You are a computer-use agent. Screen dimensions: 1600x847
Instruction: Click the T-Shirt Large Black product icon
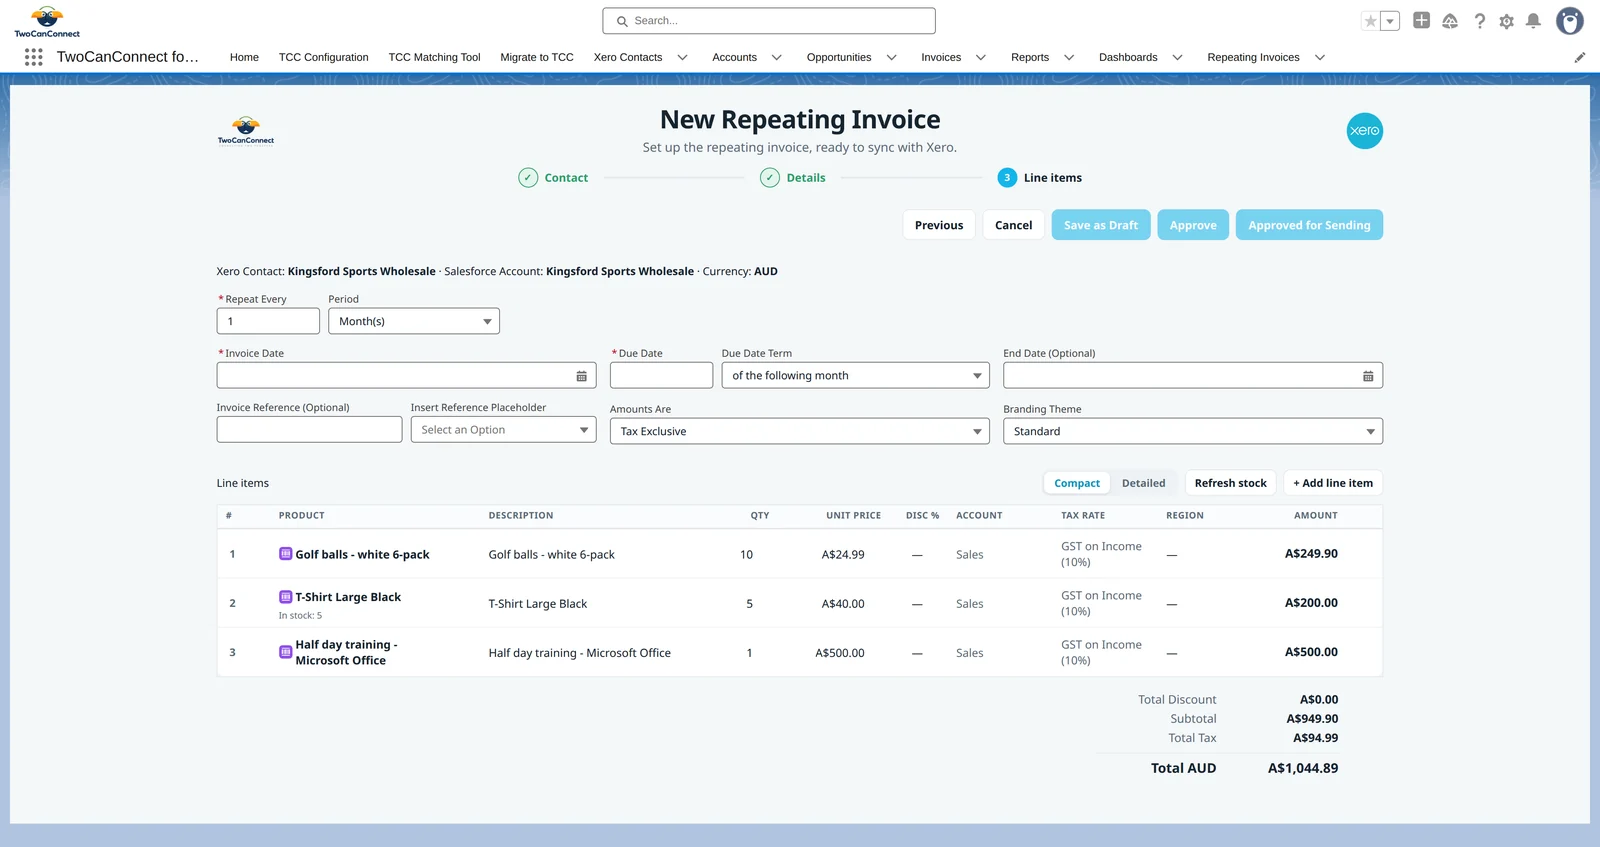click(285, 597)
